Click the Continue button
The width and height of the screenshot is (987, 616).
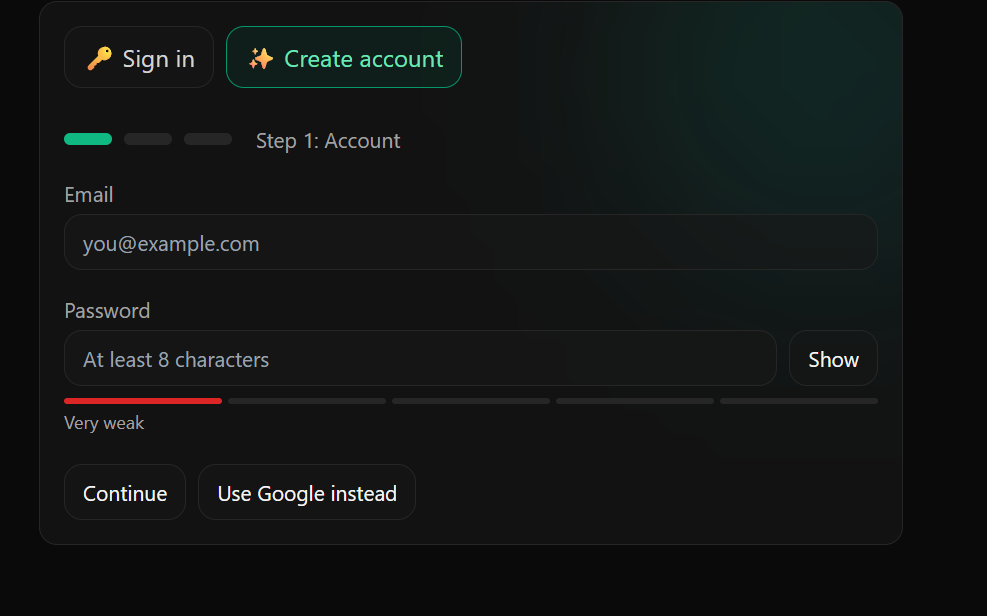tap(125, 492)
